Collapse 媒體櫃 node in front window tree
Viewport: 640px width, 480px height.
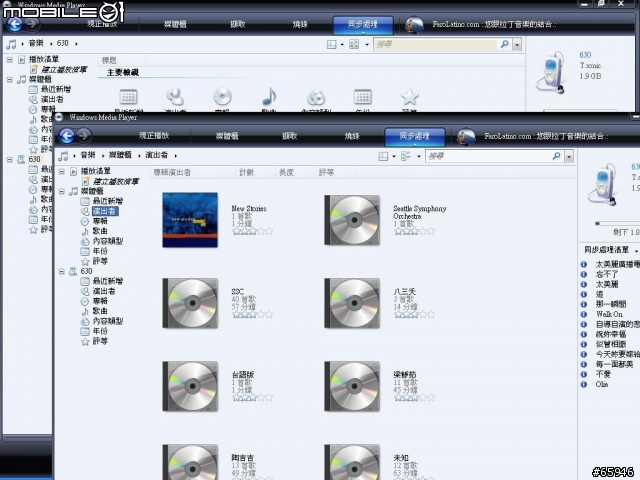click(62, 191)
